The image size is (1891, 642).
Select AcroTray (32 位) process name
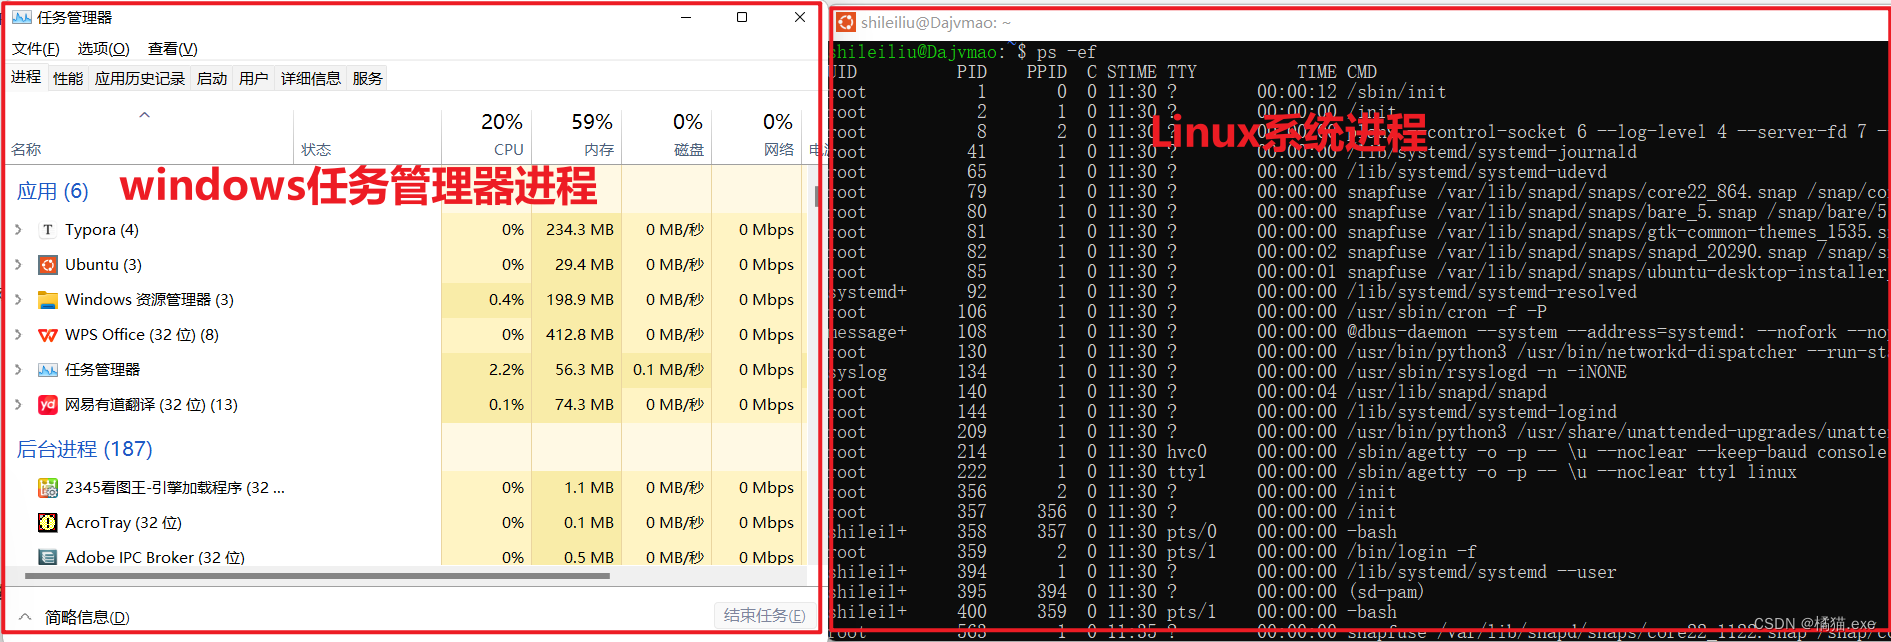click(x=123, y=523)
